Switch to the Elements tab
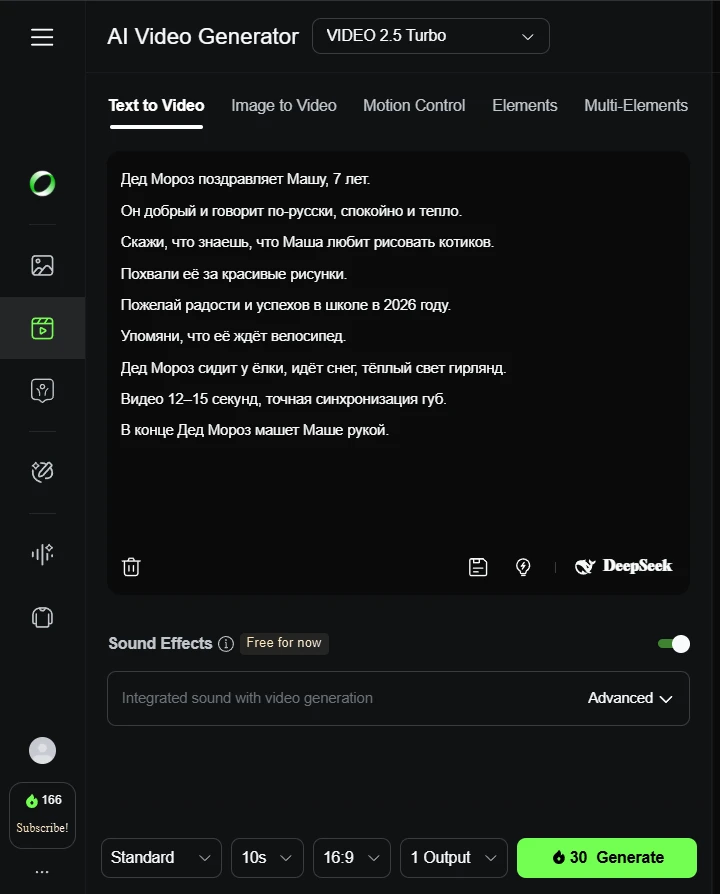 [524, 105]
